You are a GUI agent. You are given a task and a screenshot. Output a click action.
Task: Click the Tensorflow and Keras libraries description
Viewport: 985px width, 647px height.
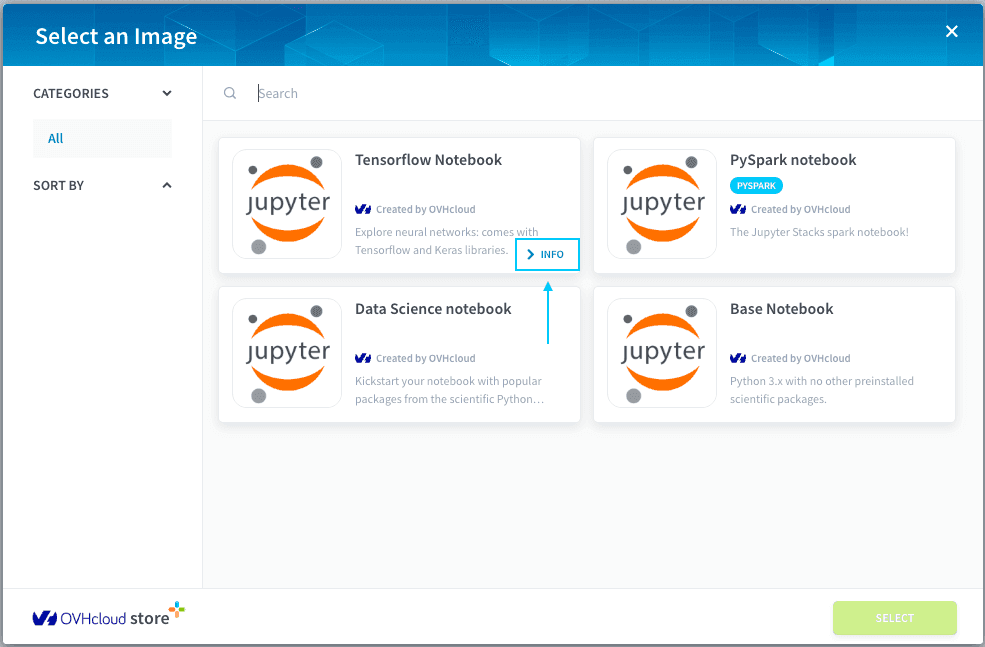[x=447, y=241]
